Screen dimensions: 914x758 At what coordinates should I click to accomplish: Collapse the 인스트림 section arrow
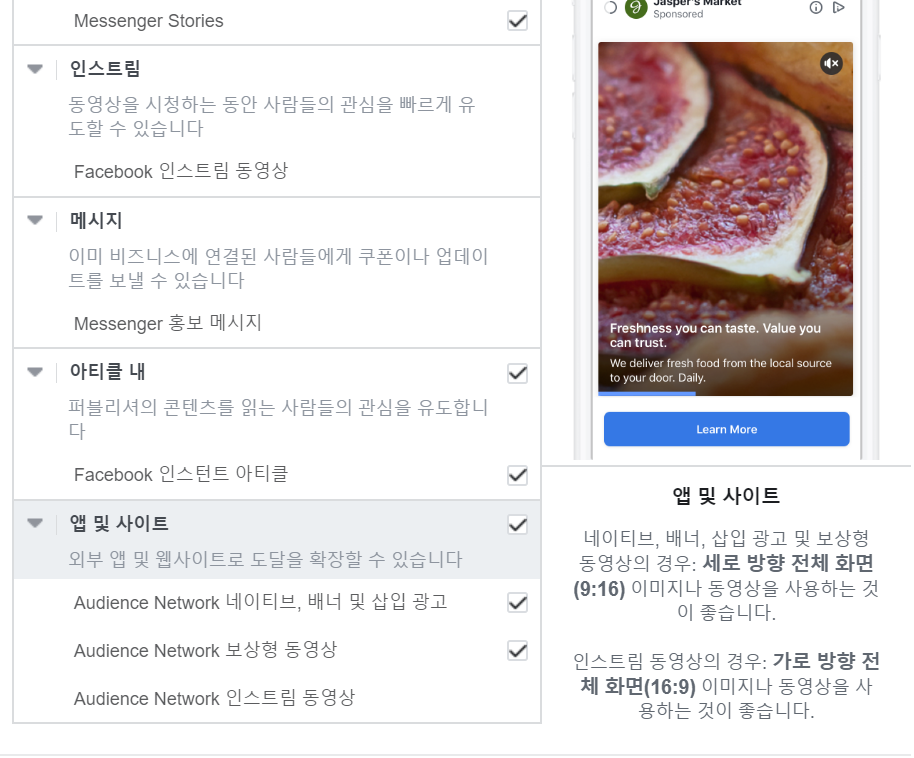point(35,69)
